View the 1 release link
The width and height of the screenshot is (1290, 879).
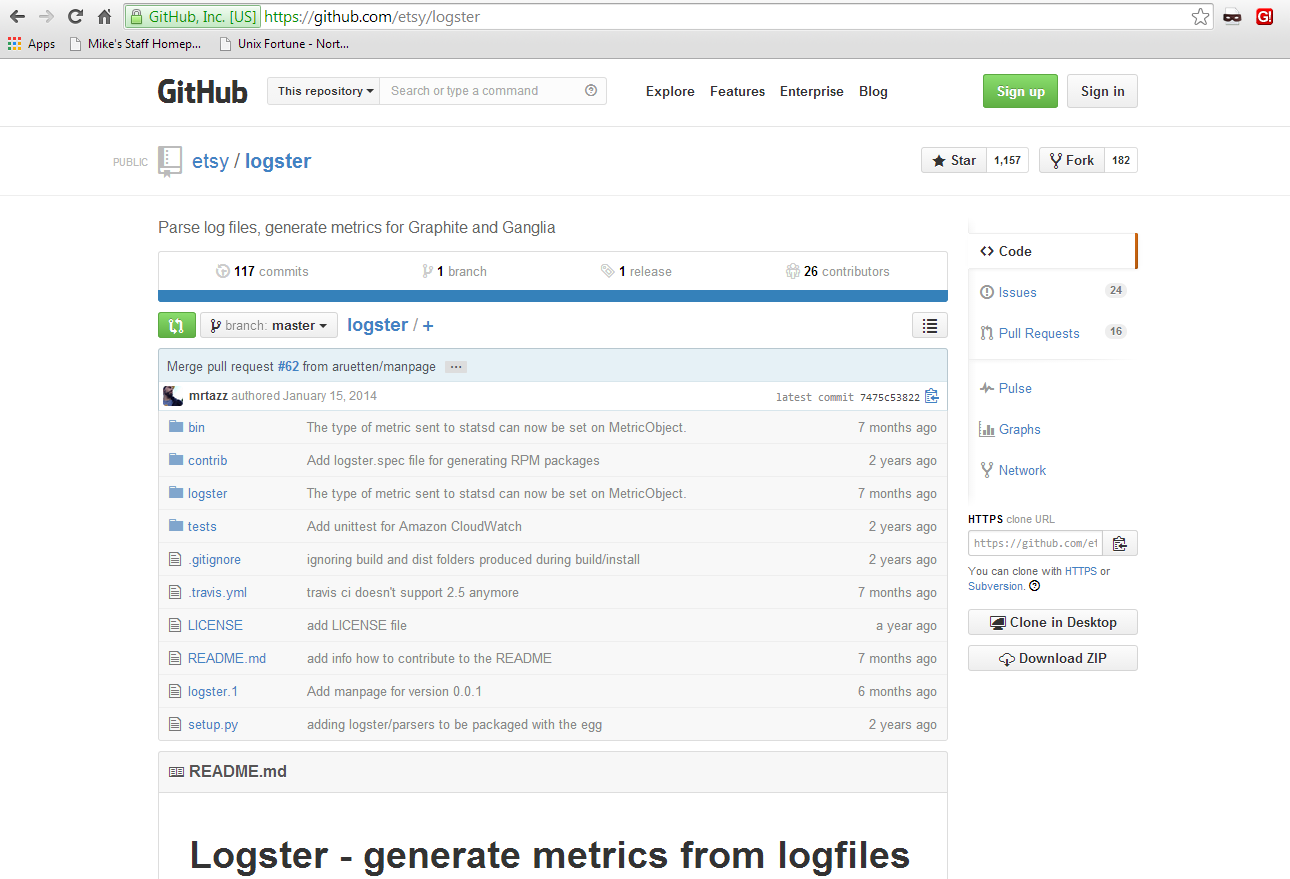[x=636, y=271]
